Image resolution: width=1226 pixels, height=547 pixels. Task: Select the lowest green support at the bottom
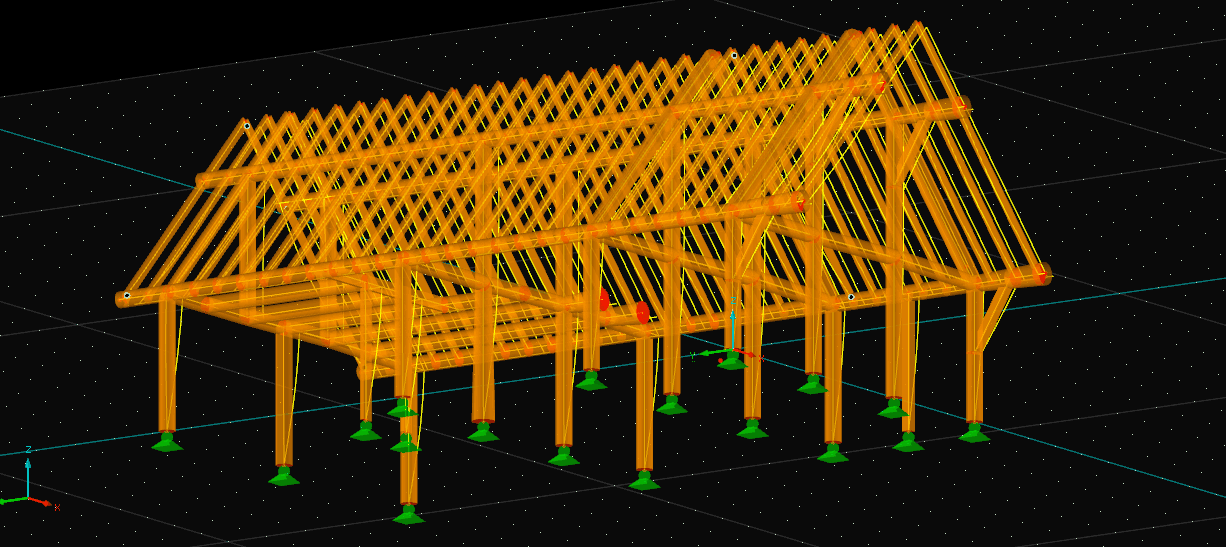pos(408,515)
